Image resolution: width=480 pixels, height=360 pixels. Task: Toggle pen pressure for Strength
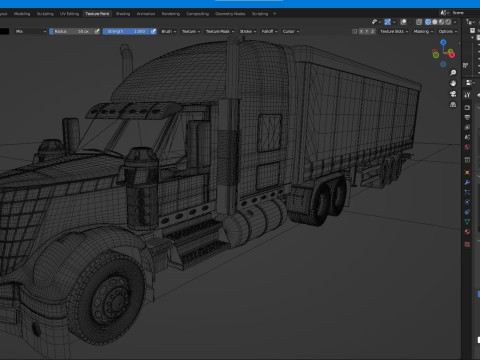[x=153, y=31]
